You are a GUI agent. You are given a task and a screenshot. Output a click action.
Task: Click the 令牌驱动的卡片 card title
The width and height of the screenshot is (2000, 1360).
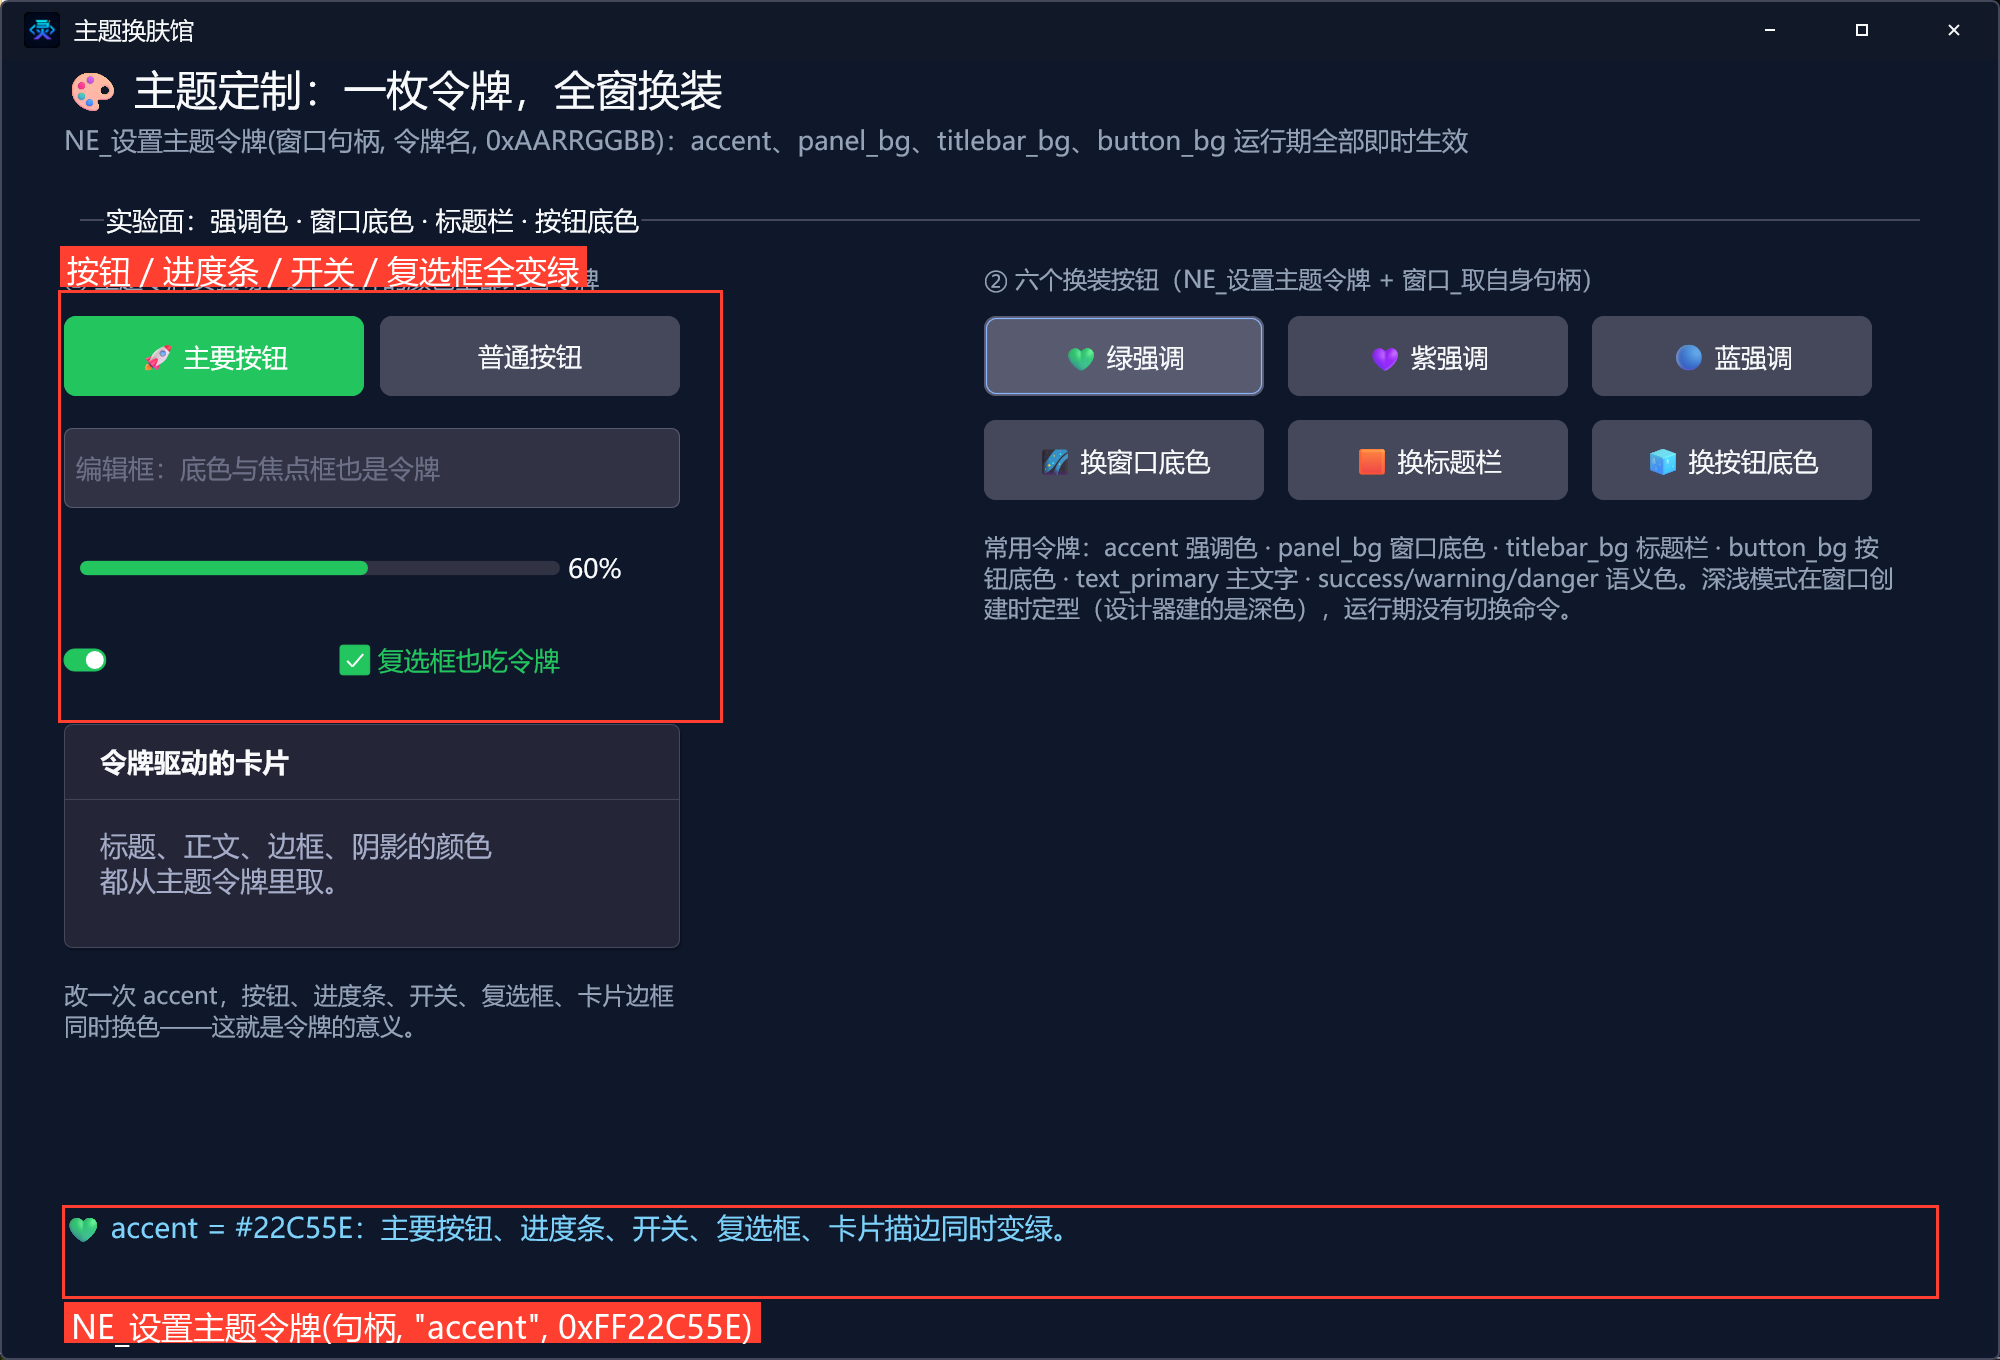click(x=194, y=763)
